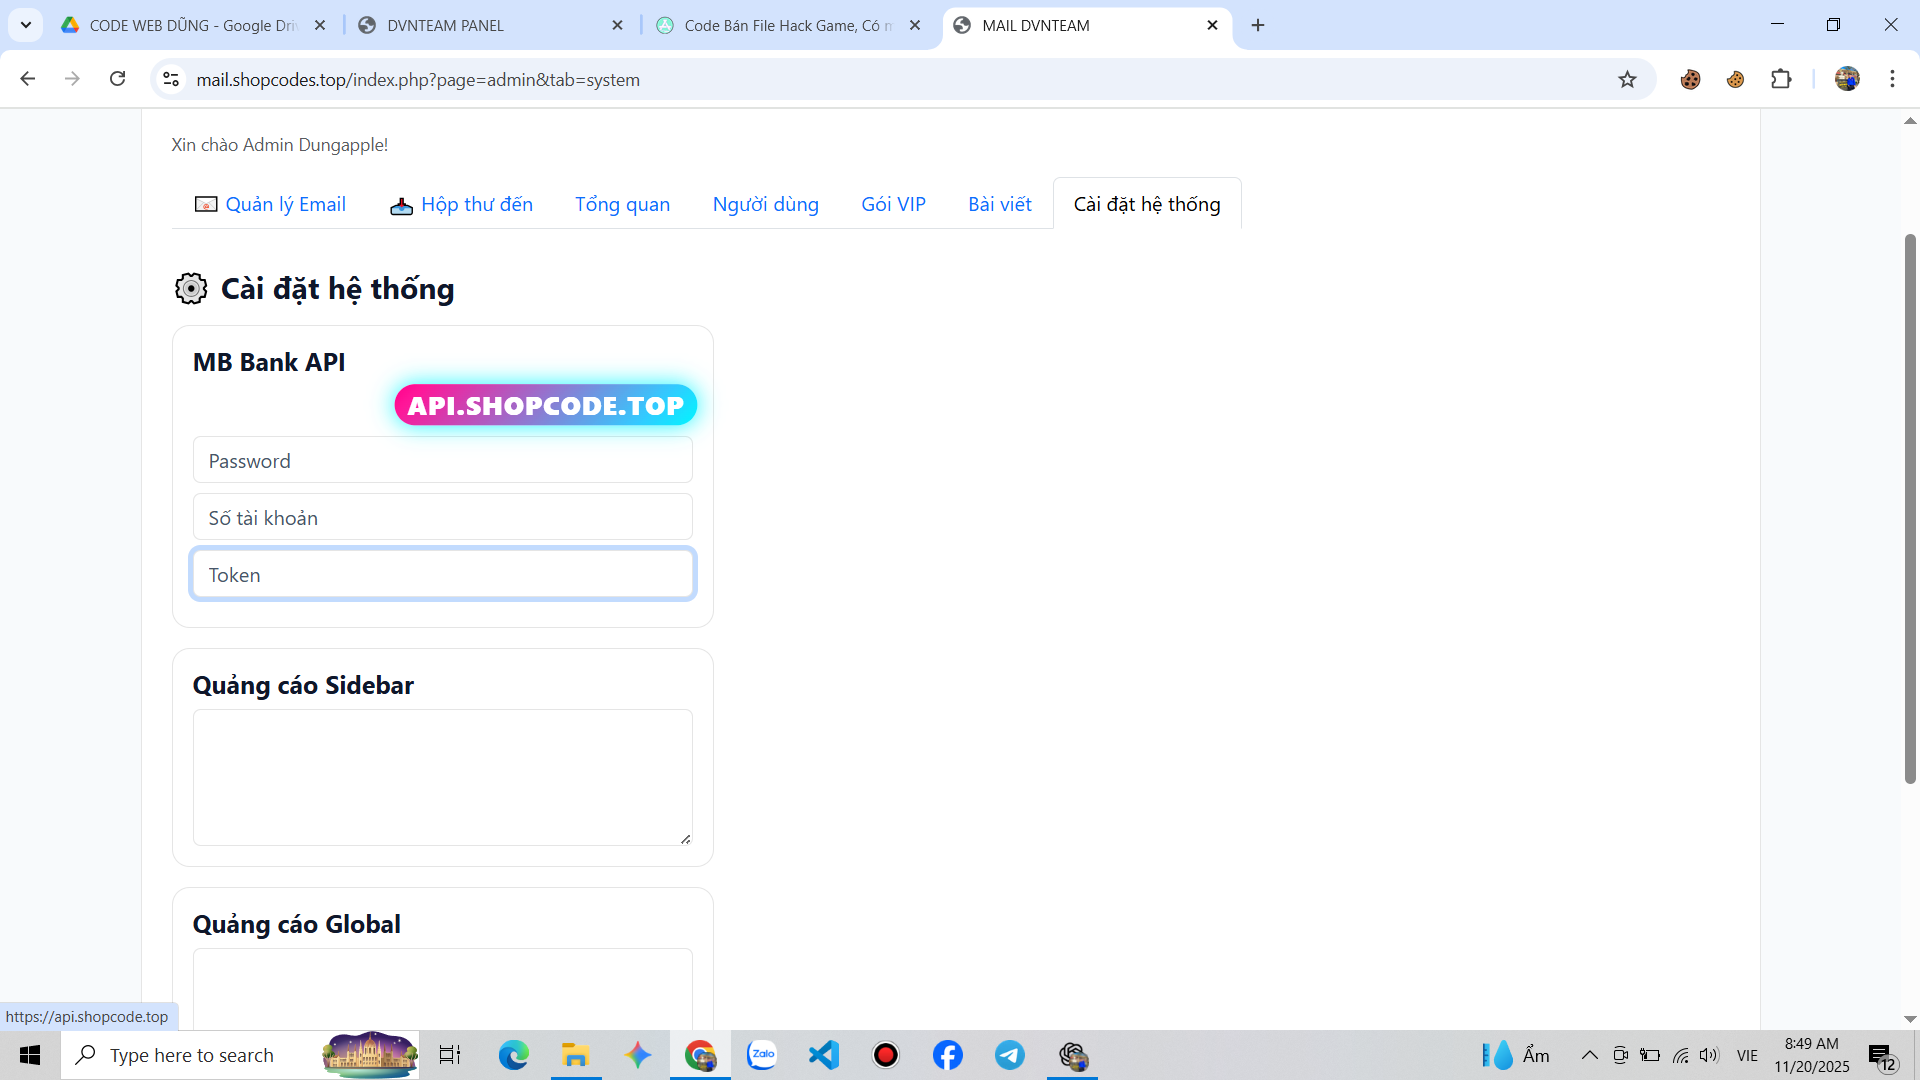The width and height of the screenshot is (1920, 1080).
Task: Focus the Số tài khoản input field
Action: pyautogui.click(x=442, y=517)
